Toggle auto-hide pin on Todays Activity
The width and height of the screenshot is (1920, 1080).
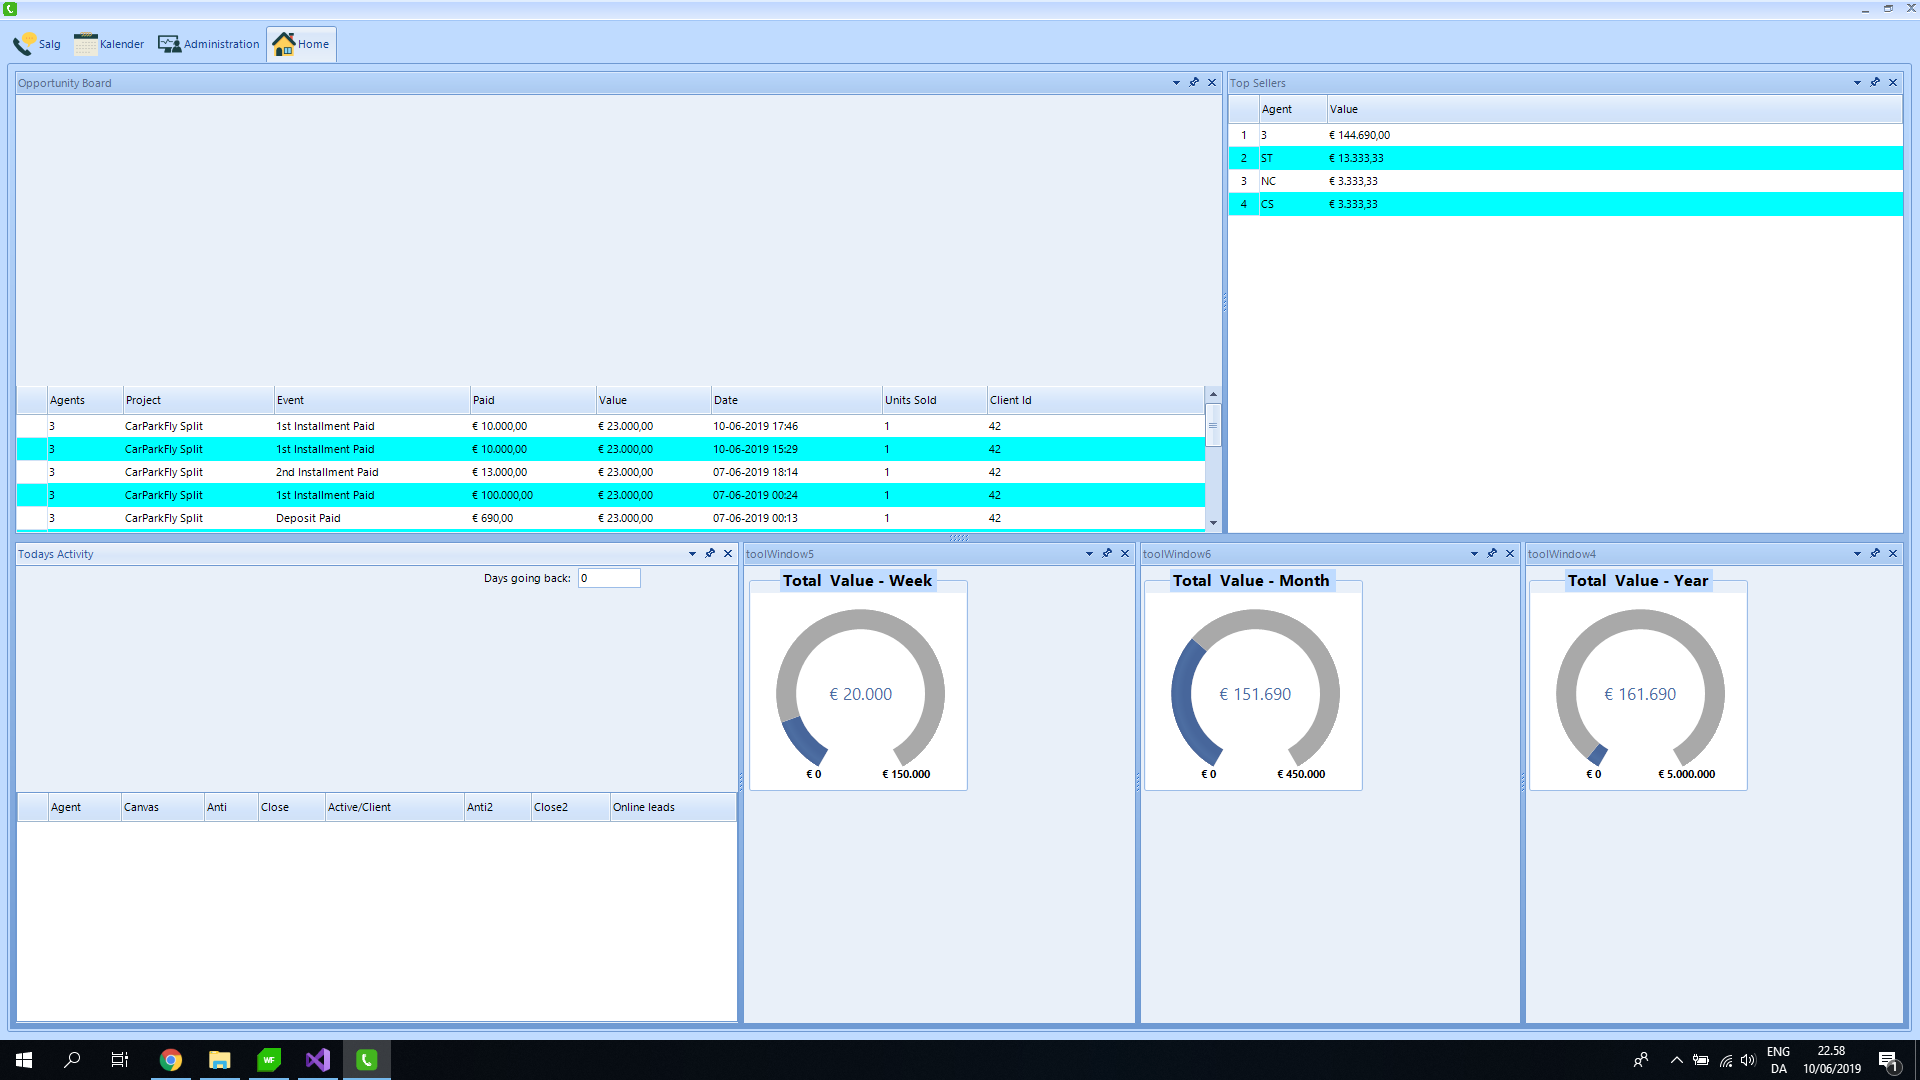coord(710,554)
